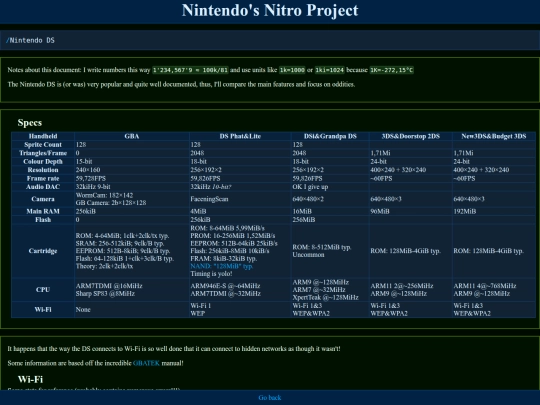Screen dimensions: 540x405
Task: Click the CPU row label
Action: click(x=43, y=290)
